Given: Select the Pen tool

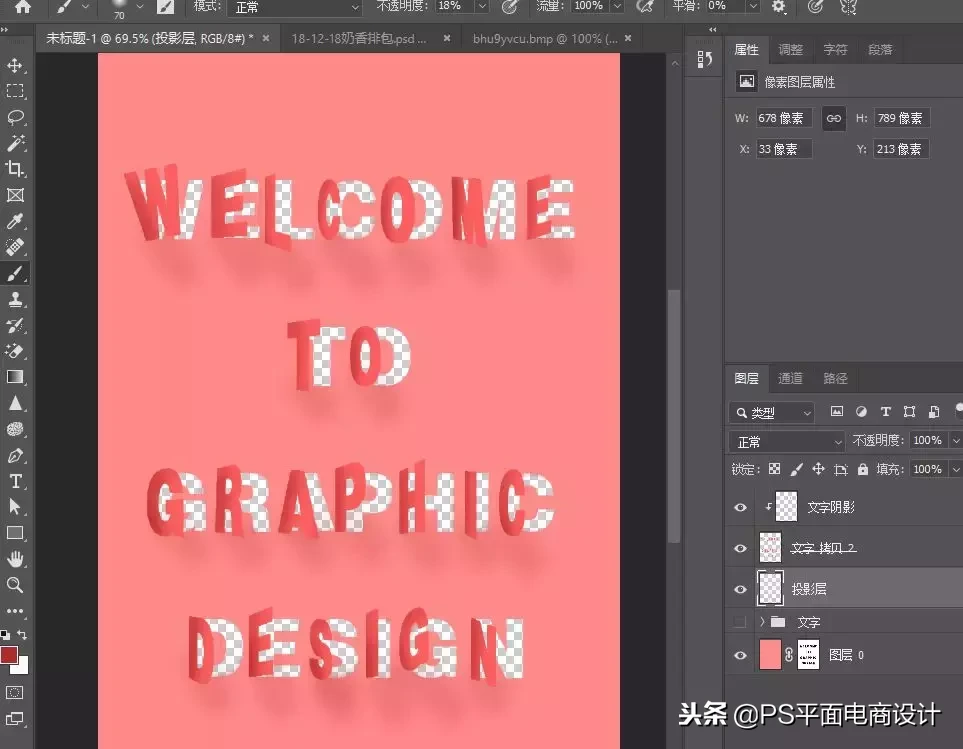Looking at the screenshot, I should (x=15, y=456).
